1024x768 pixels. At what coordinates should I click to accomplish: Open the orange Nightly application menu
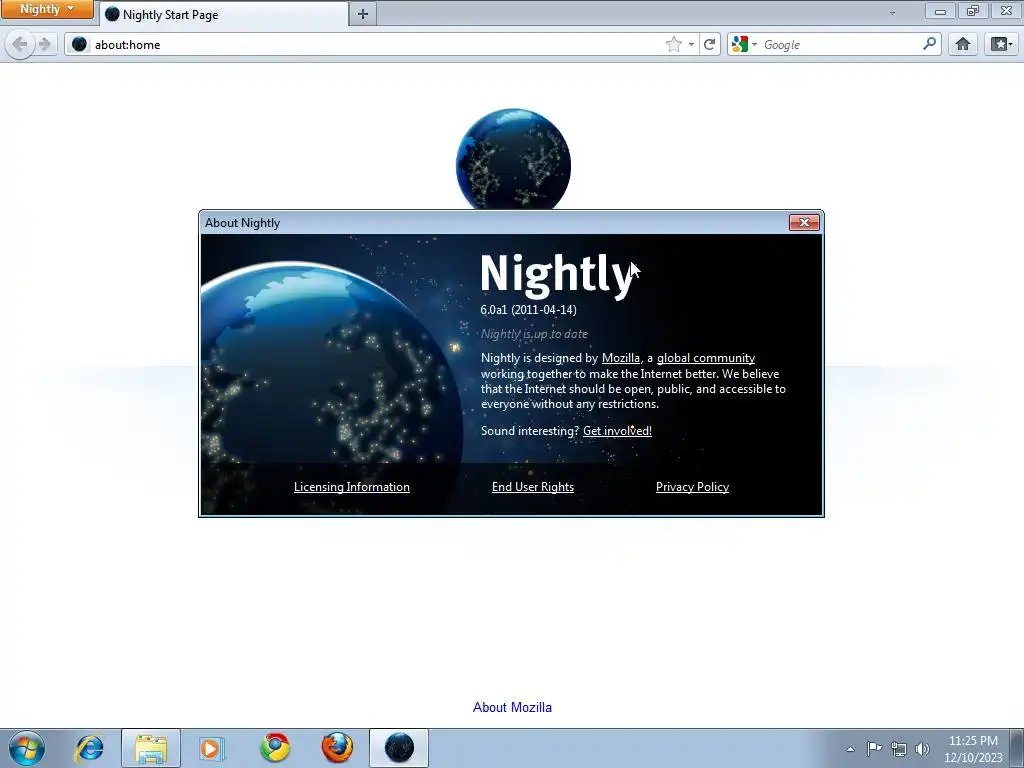[47, 9]
